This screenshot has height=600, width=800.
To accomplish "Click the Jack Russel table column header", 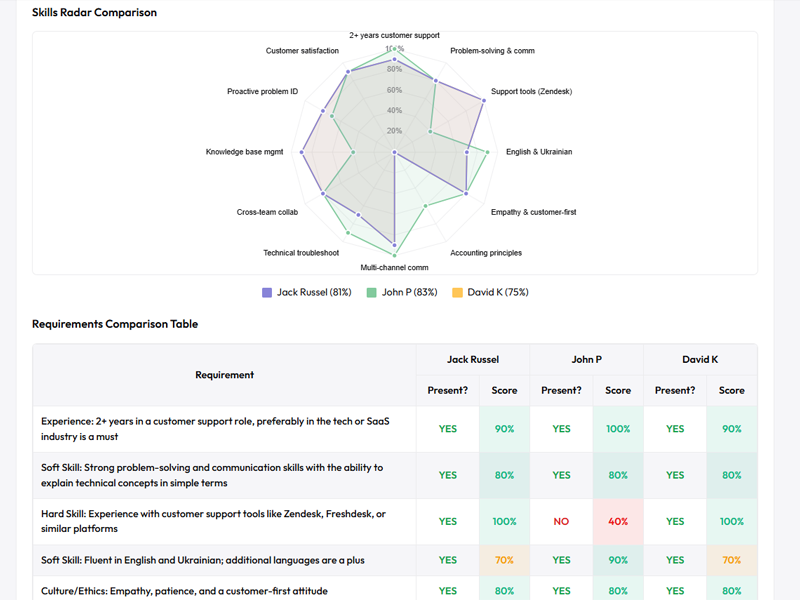I will [x=473, y=359].
